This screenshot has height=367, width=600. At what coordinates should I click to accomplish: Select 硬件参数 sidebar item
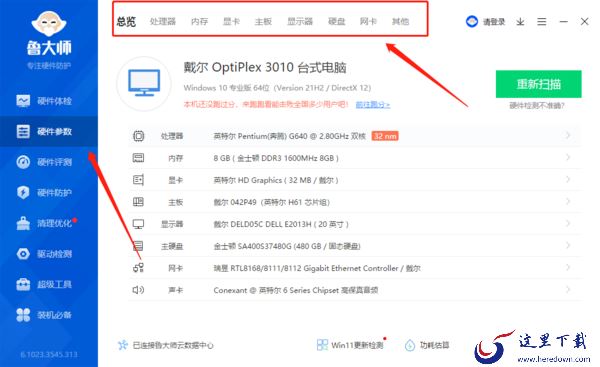coord(49,132)
